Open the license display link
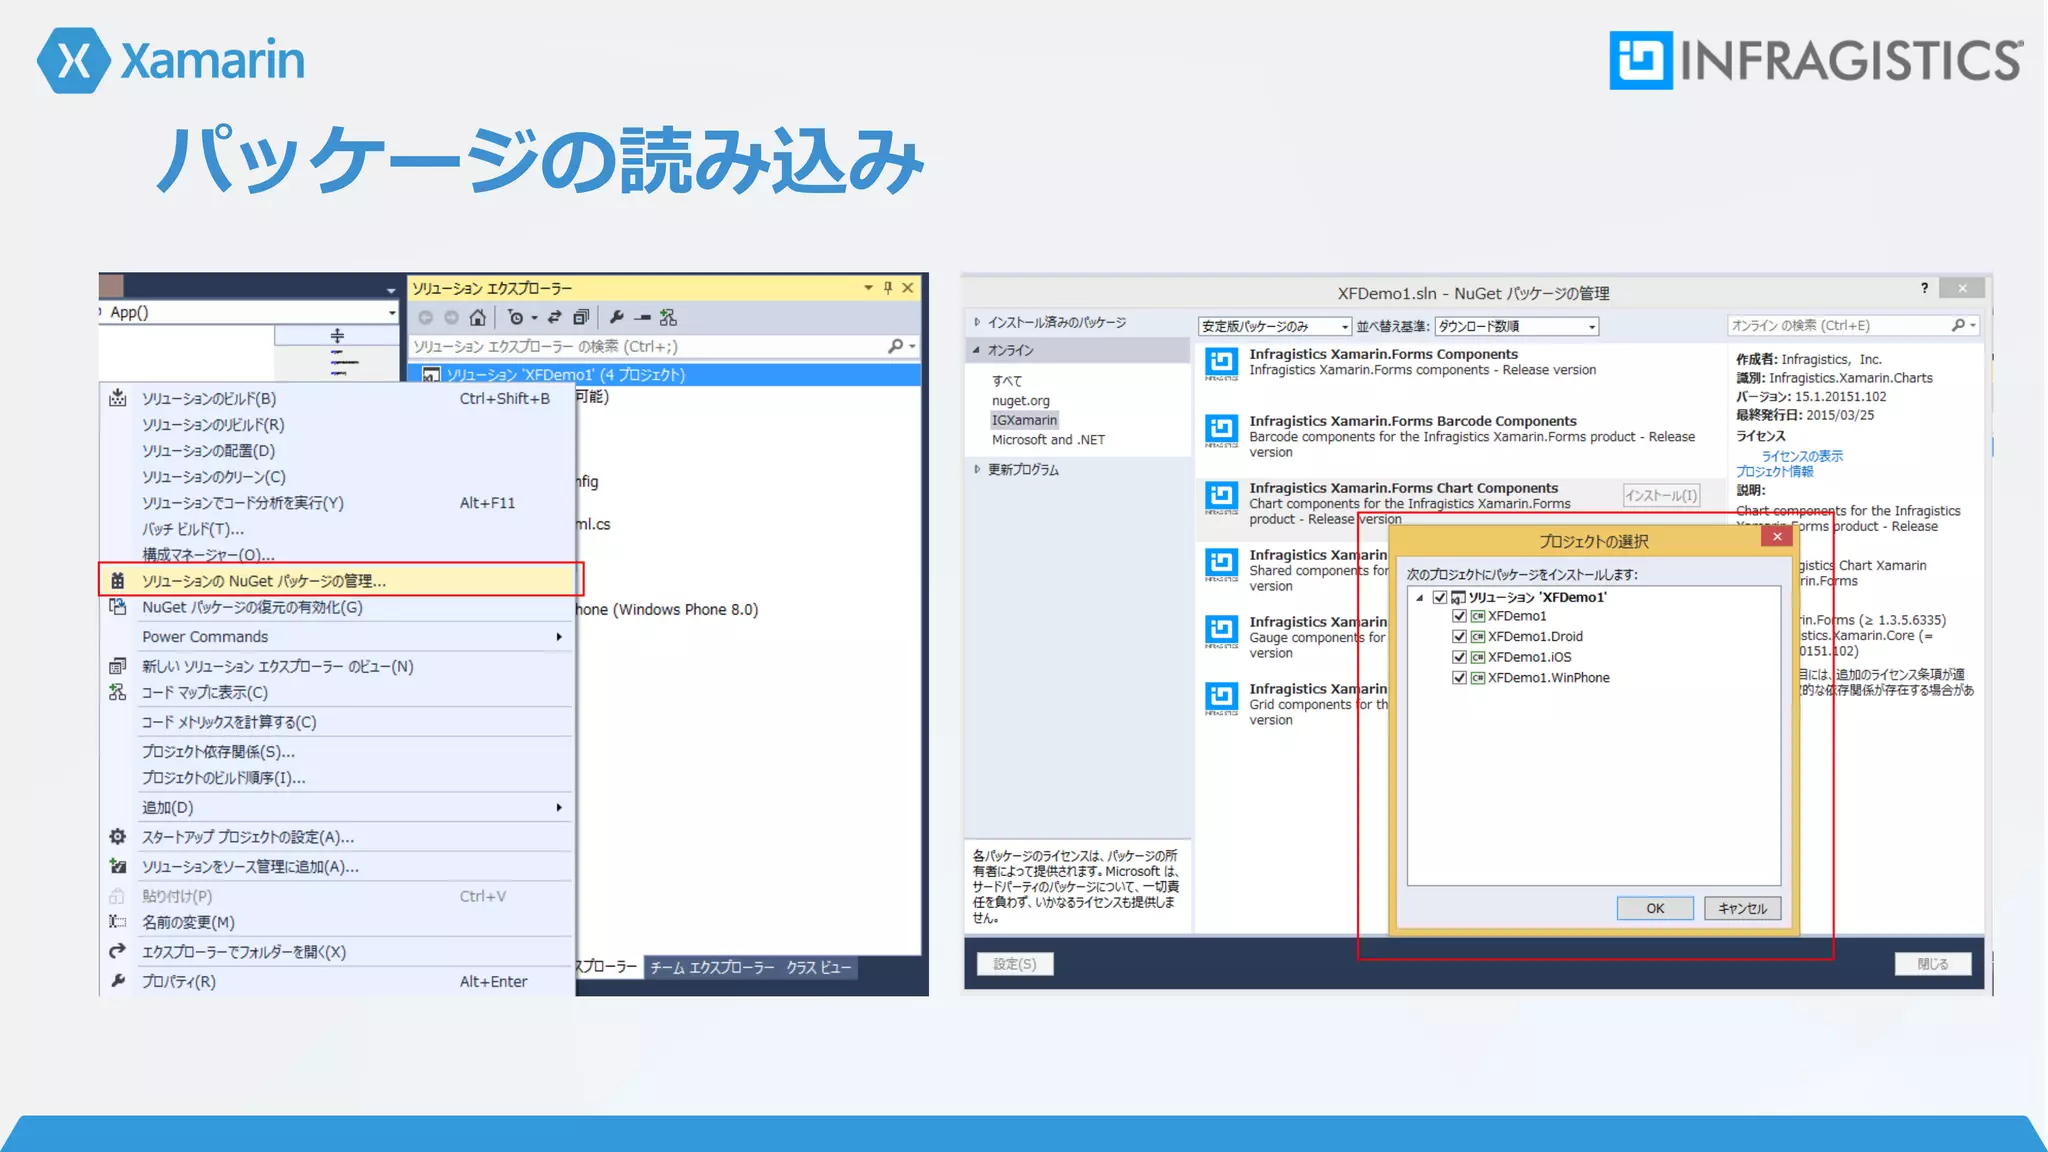The width and height of the screenshot is (2048, 1152). [x=1801, y=456]
